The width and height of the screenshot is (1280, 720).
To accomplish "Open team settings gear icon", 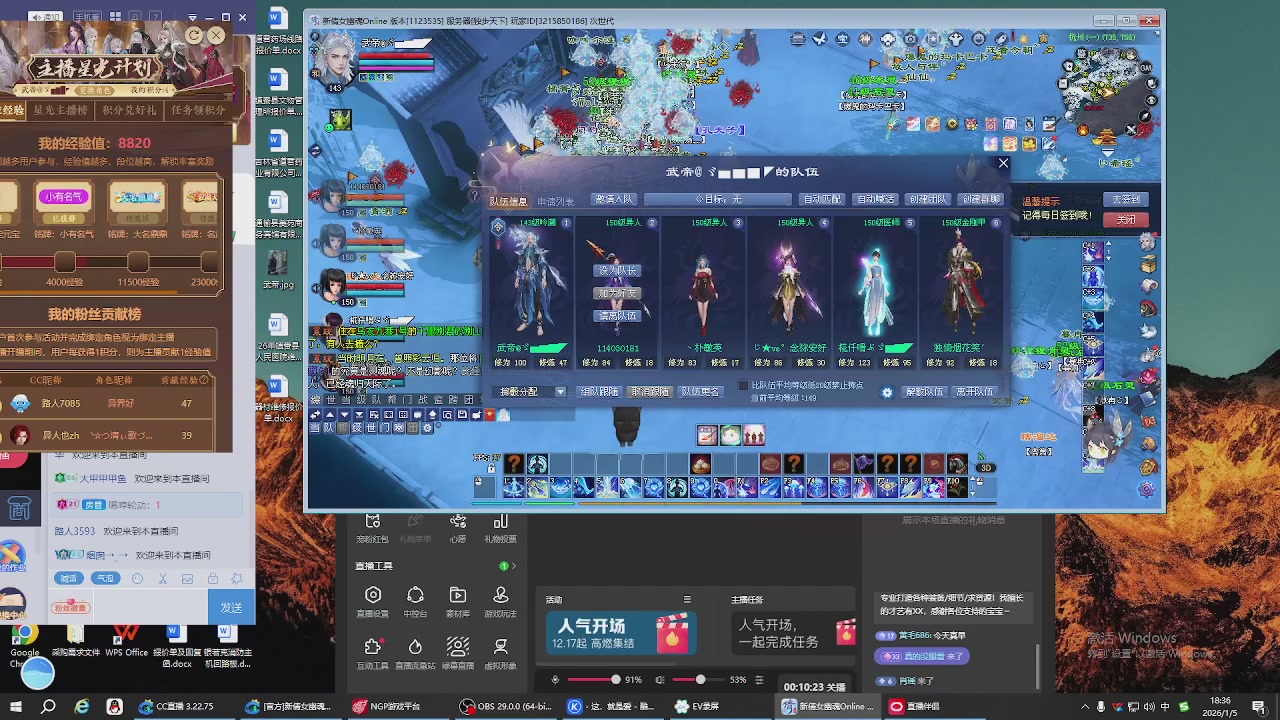I will coord(887,392).
